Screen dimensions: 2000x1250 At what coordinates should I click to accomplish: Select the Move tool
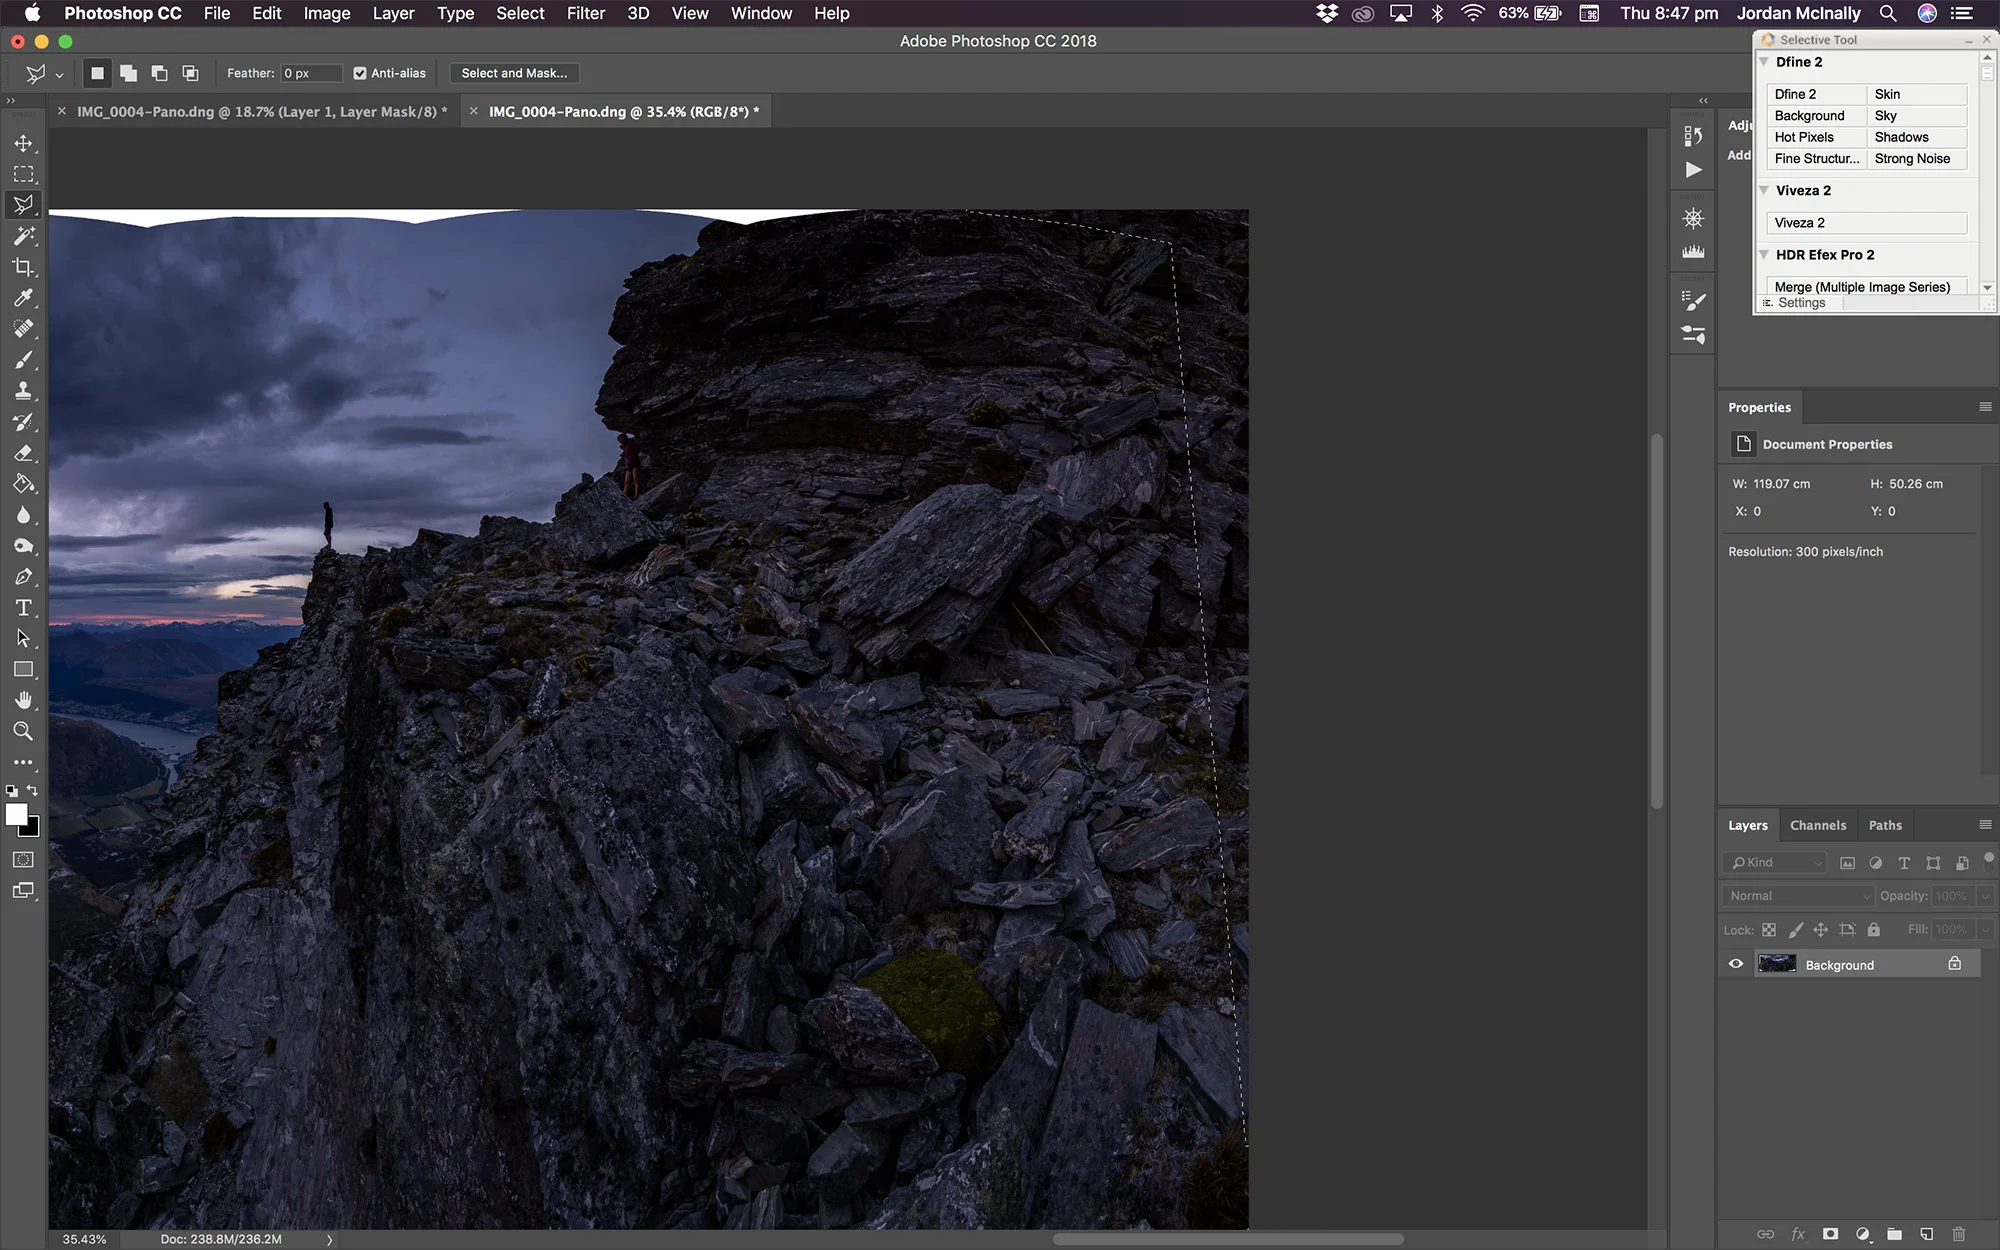tap(24, 143)
